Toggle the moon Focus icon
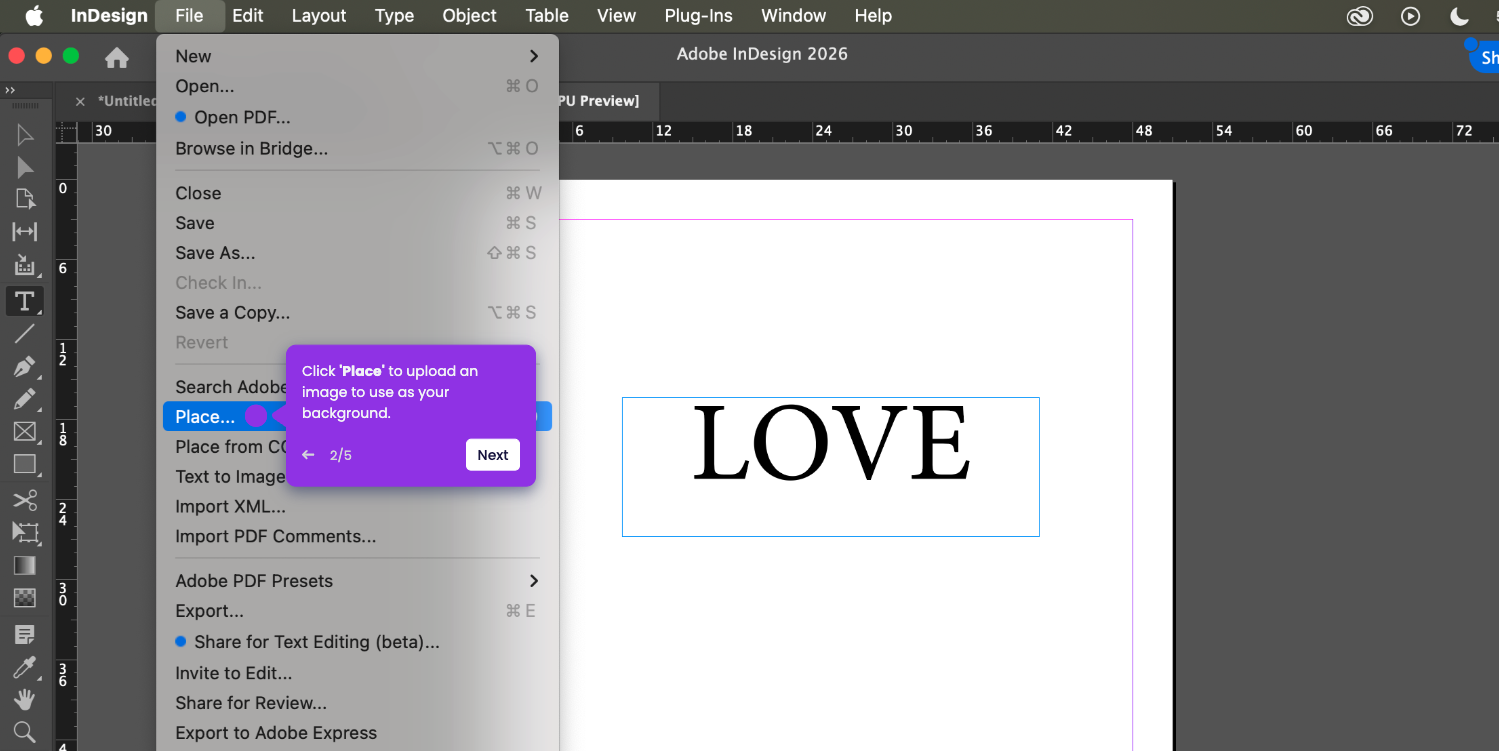The image size is (1499, 751). click(x=1459, y=16)
